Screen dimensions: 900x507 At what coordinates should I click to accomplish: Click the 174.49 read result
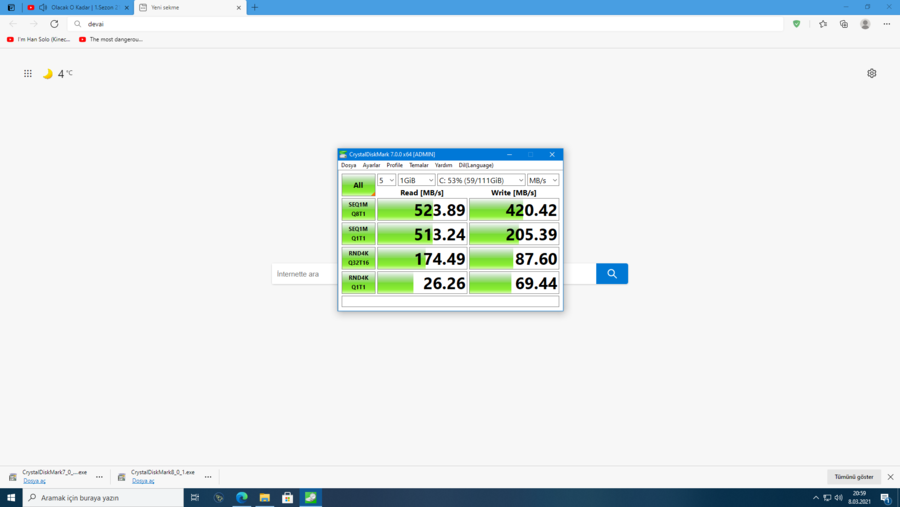click(422, 258)
